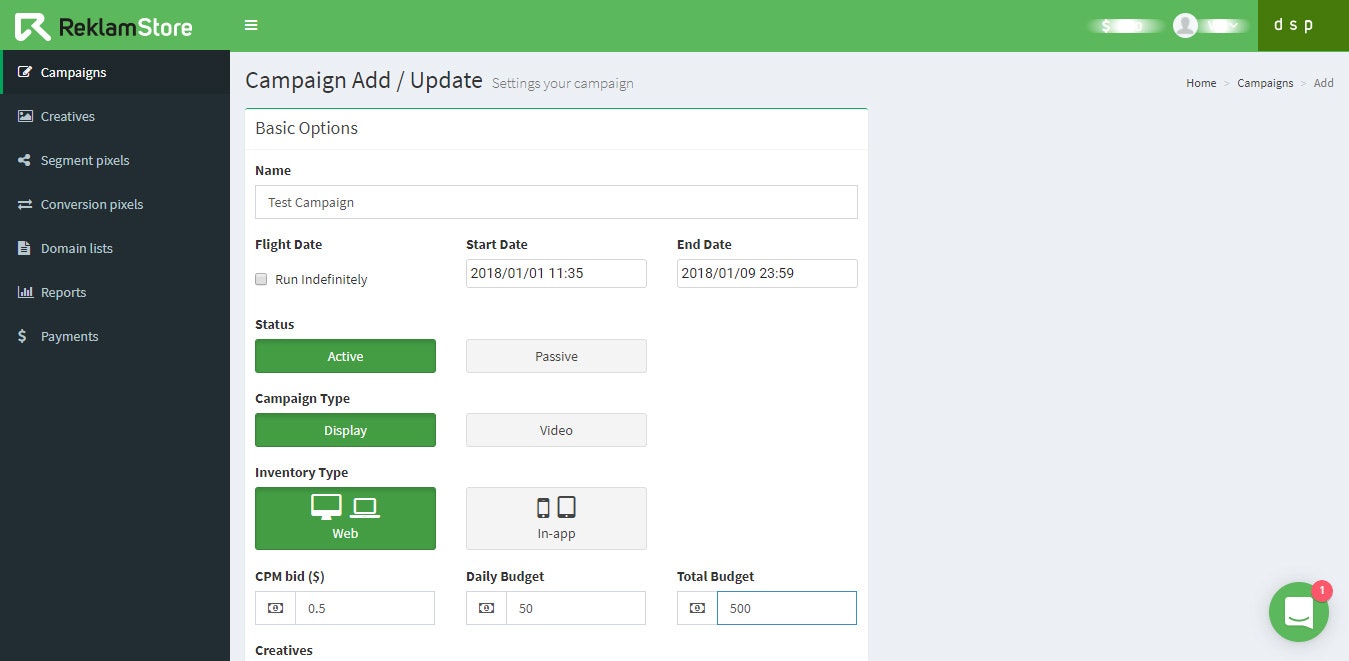Screen dimensions: 1349x661
Task: Click the Segment pixels share icon
Action: (x=24, y=160)
